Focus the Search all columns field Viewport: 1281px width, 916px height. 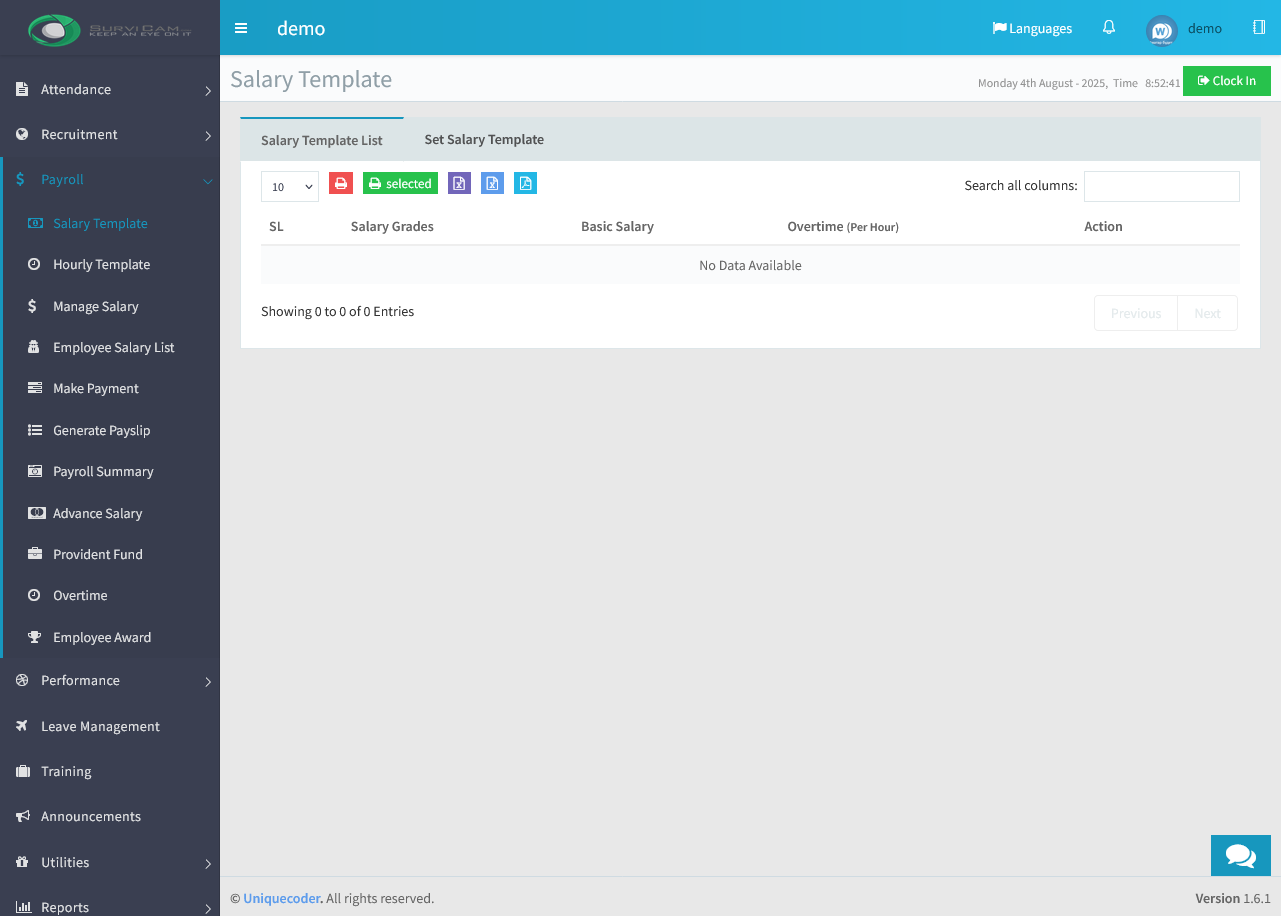tap(1162, 186)
